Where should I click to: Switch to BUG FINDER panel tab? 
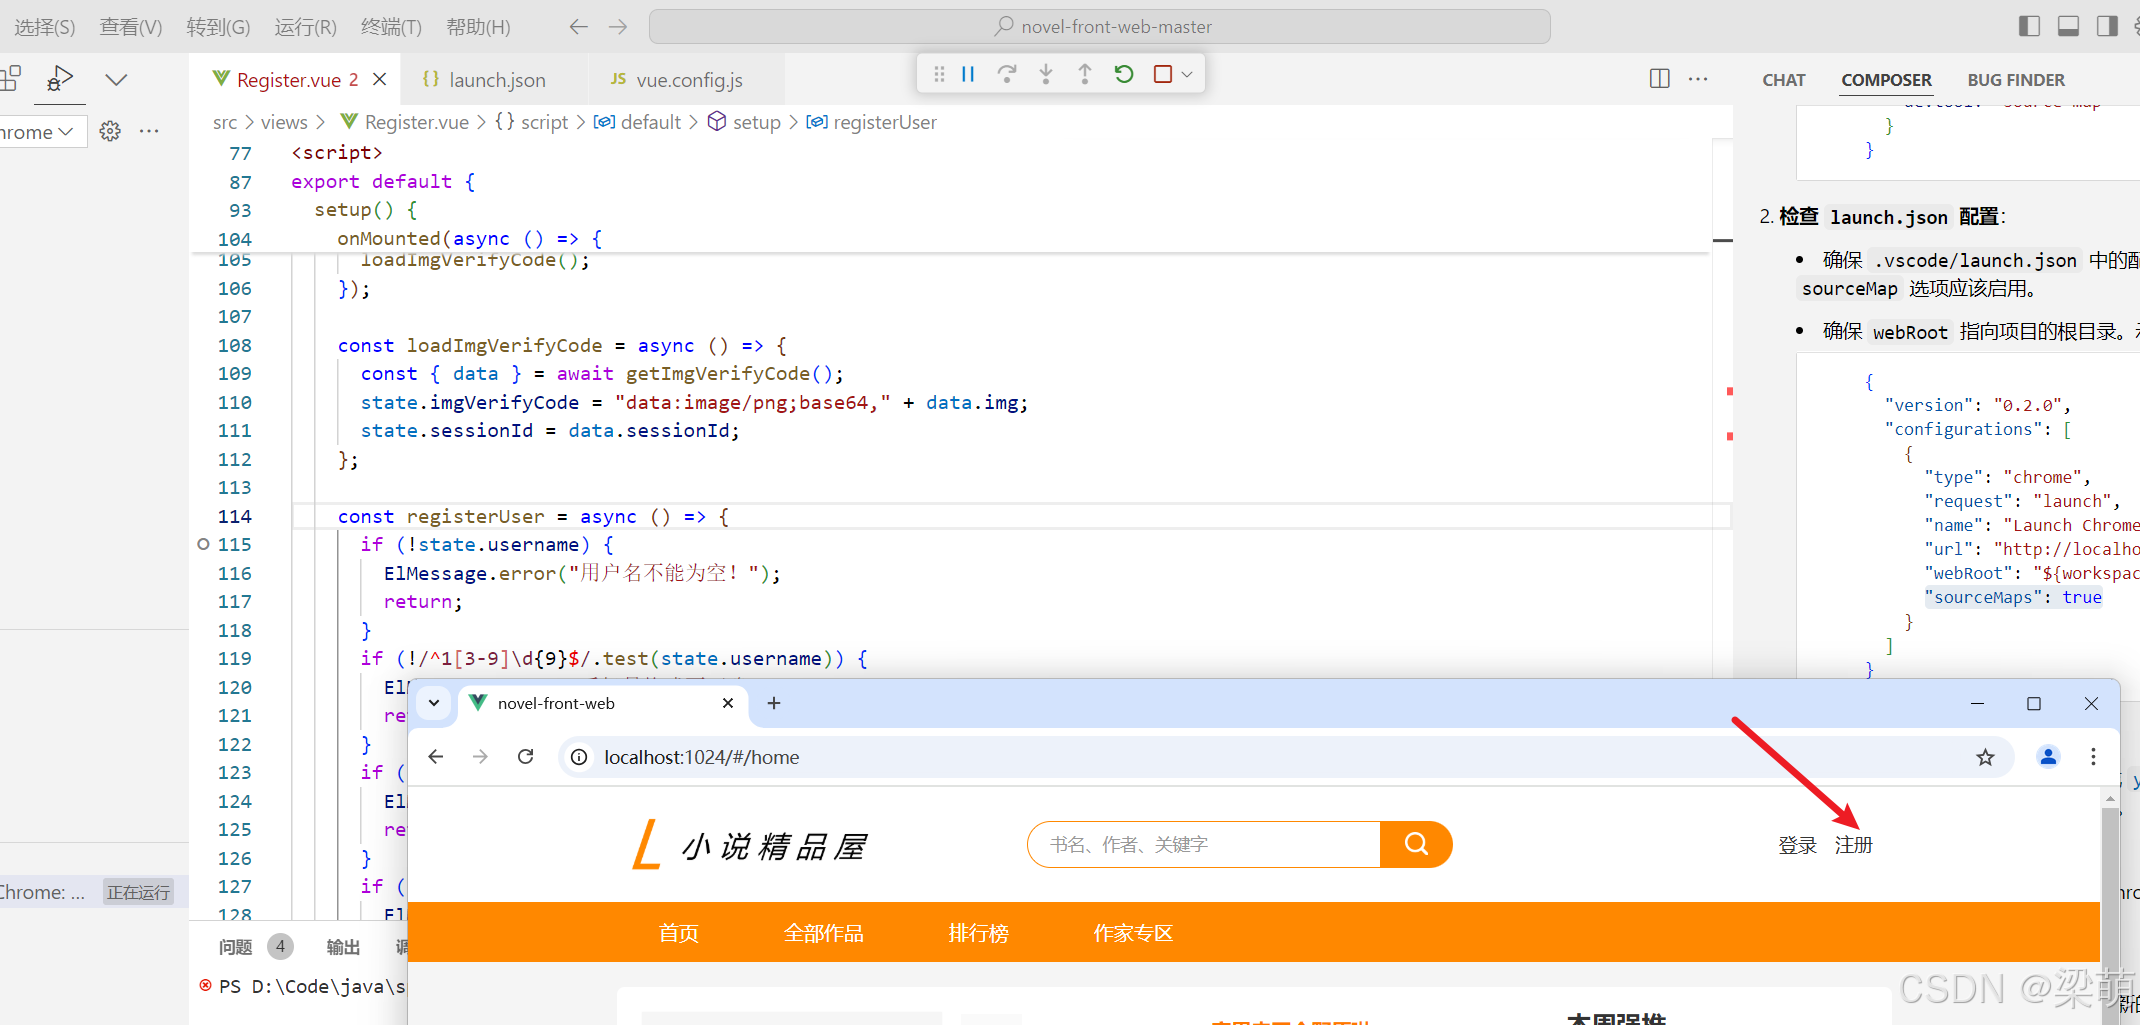2016,80
